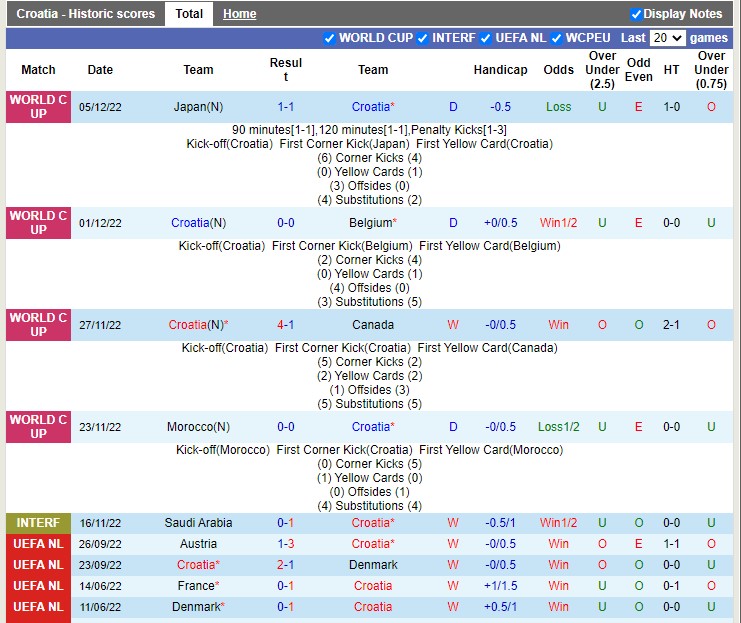Screen dimensions: 741x623
Task: Click handicap -0.5 in Japan row
Action: coord(500,107)
